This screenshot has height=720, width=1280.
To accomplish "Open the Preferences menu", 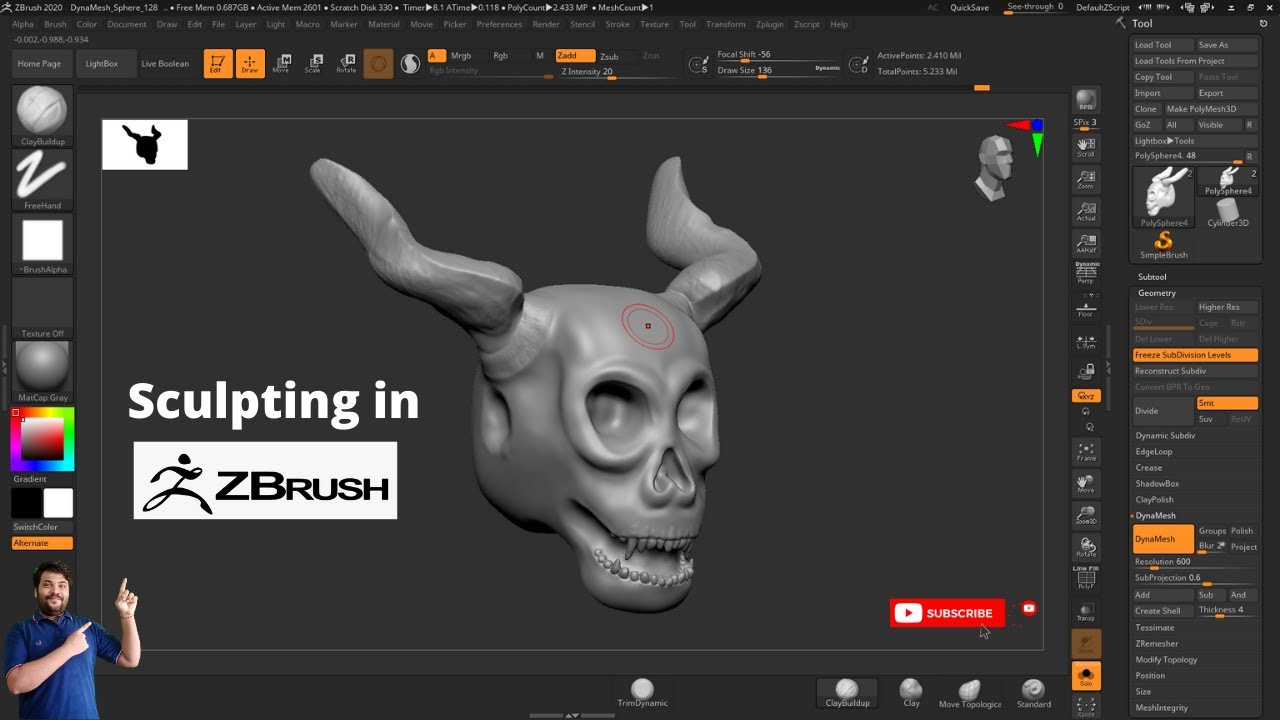I will click(499, 24).
